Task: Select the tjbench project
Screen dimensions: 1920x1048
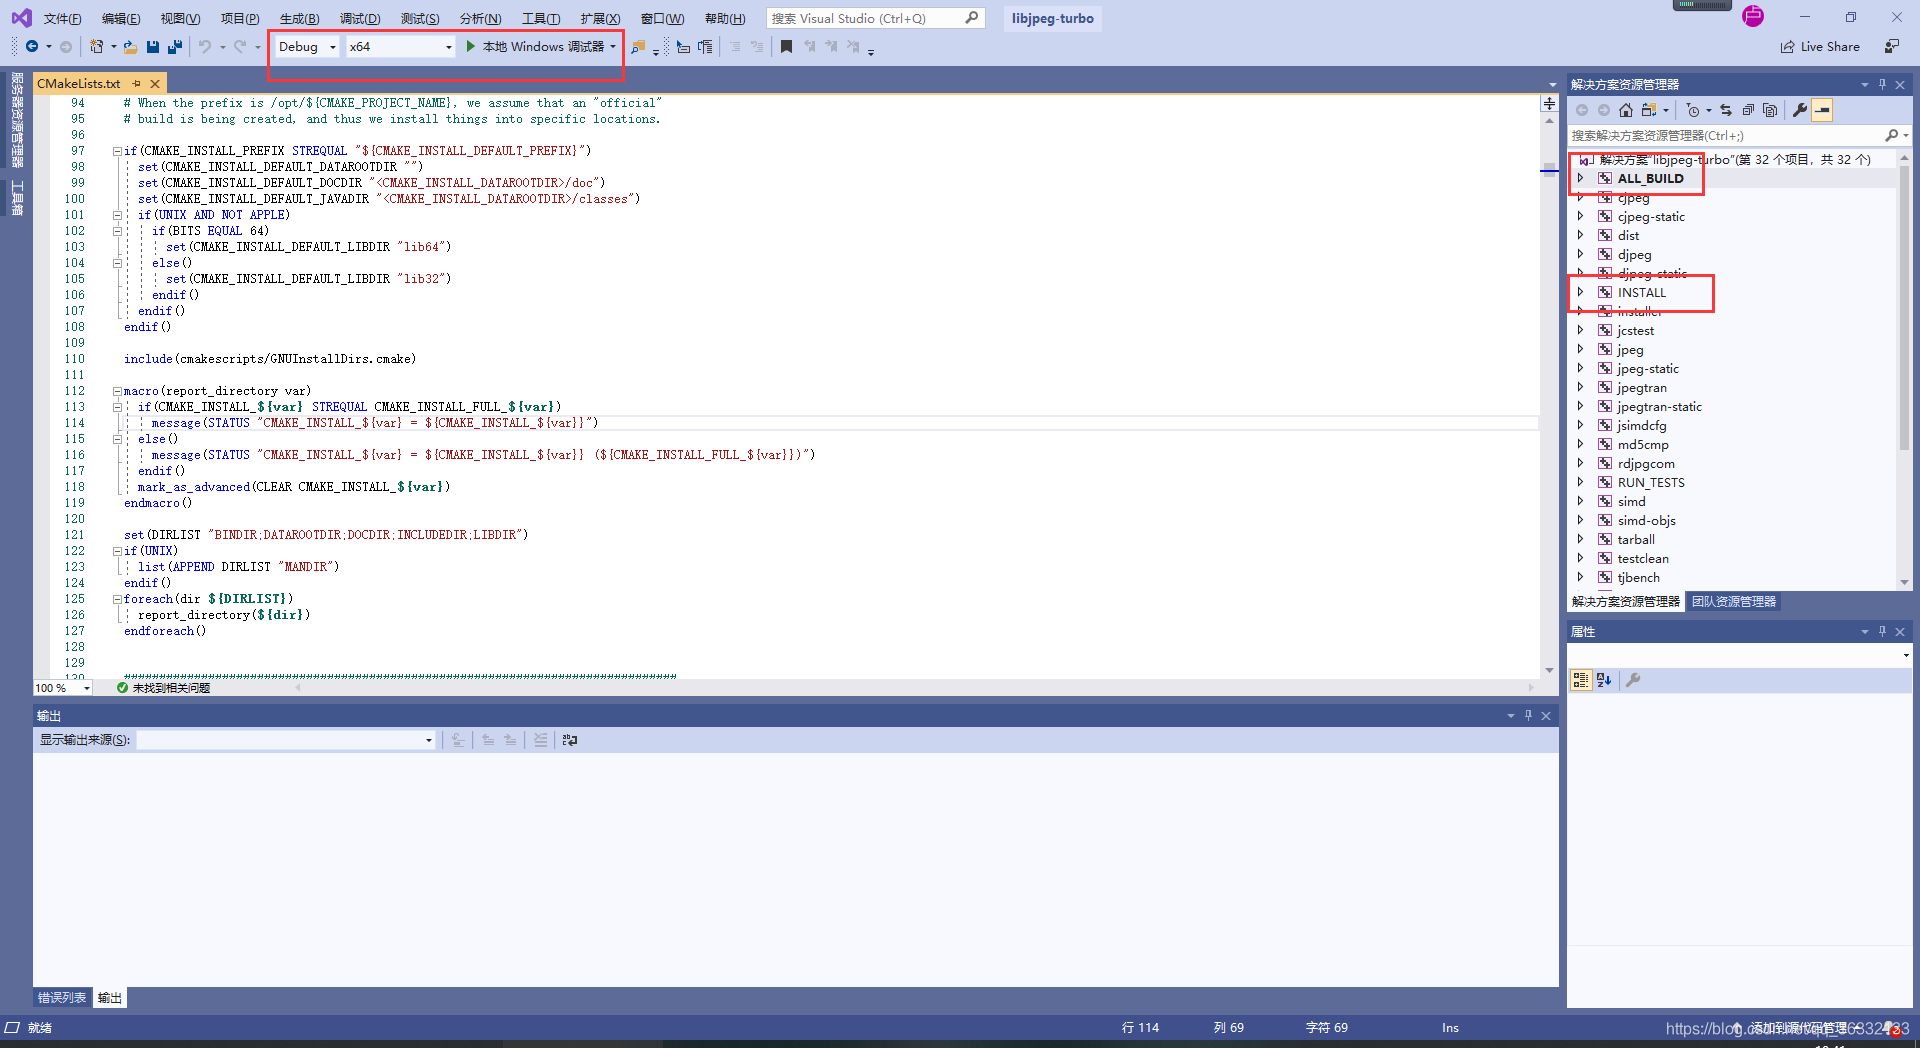Action: point(1638,577)
